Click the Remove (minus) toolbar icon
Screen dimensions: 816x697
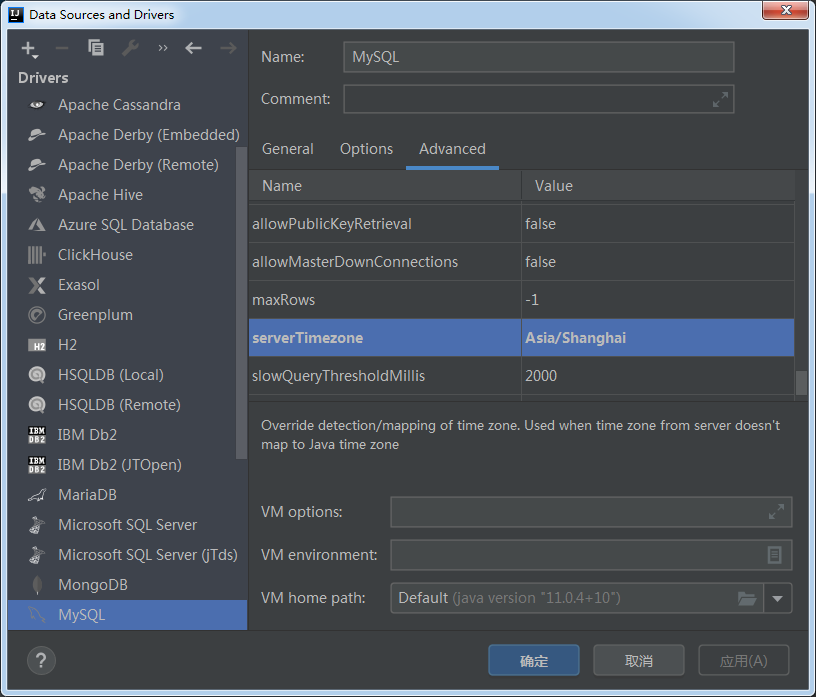pyautogui.click(x=62, y=48)
